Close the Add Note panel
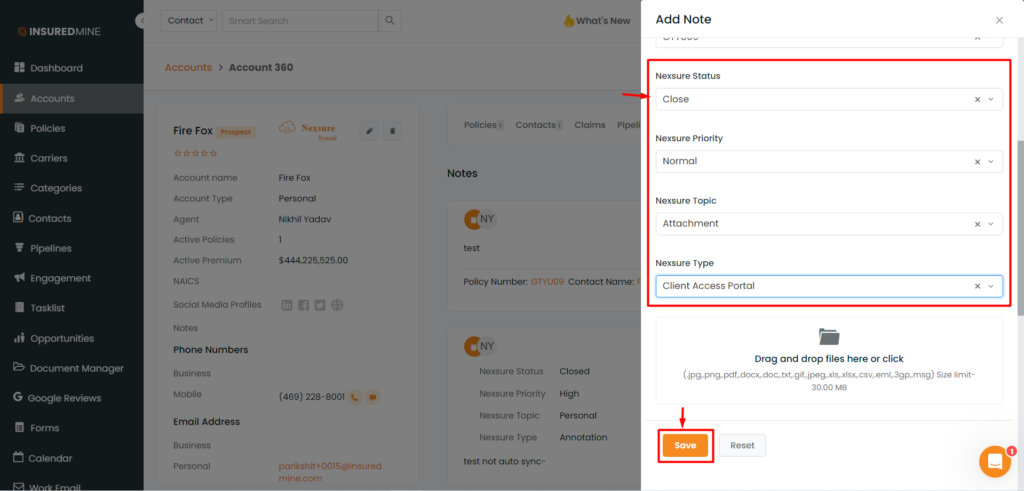Screen dimensions: 1024x491 [x=999, y=20]
